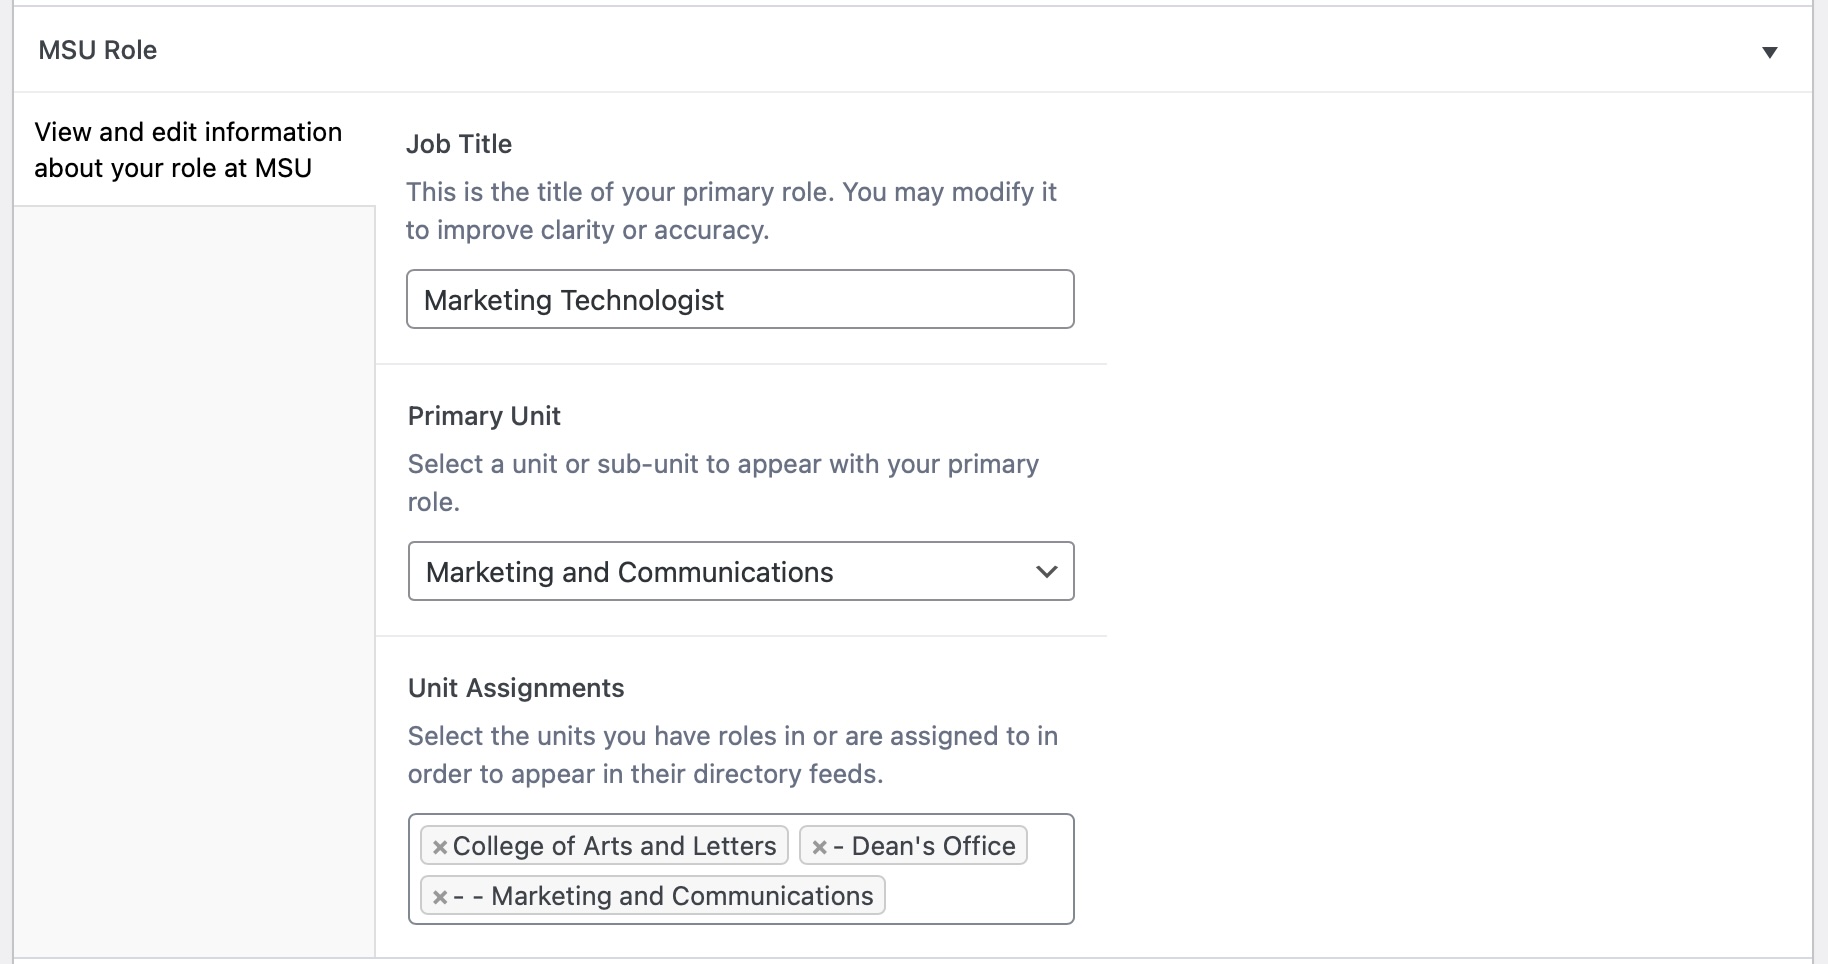Click the Dean's Office tag text
The width and height of the screenshot is (1828, 964).
coord(932,846)
